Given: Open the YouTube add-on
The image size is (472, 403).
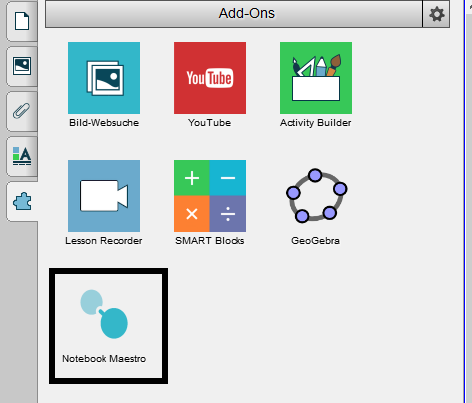Looking at the screenshot, I should (210, 78).
